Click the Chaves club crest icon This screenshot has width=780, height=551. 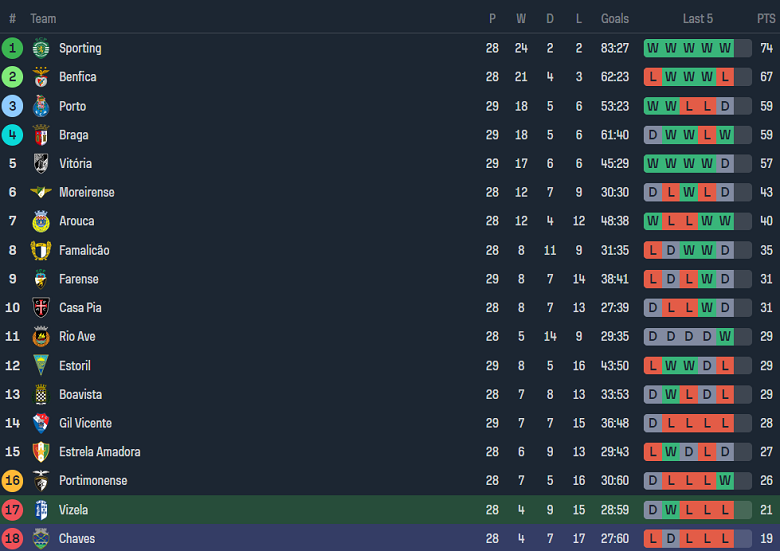(41, 539)
